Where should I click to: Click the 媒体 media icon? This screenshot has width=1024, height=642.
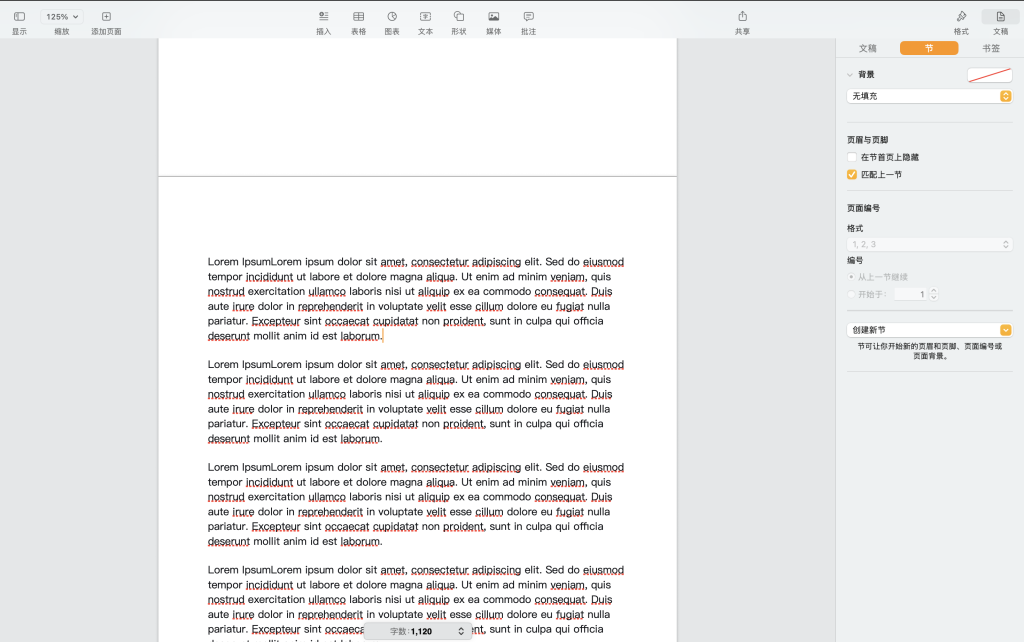tap(494, 16)
